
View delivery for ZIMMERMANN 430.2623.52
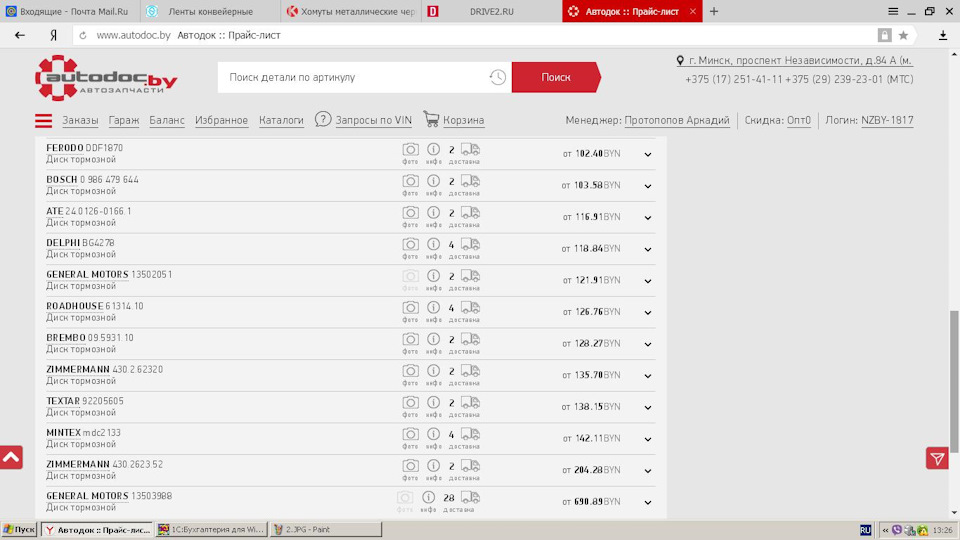tap(470, 466)
